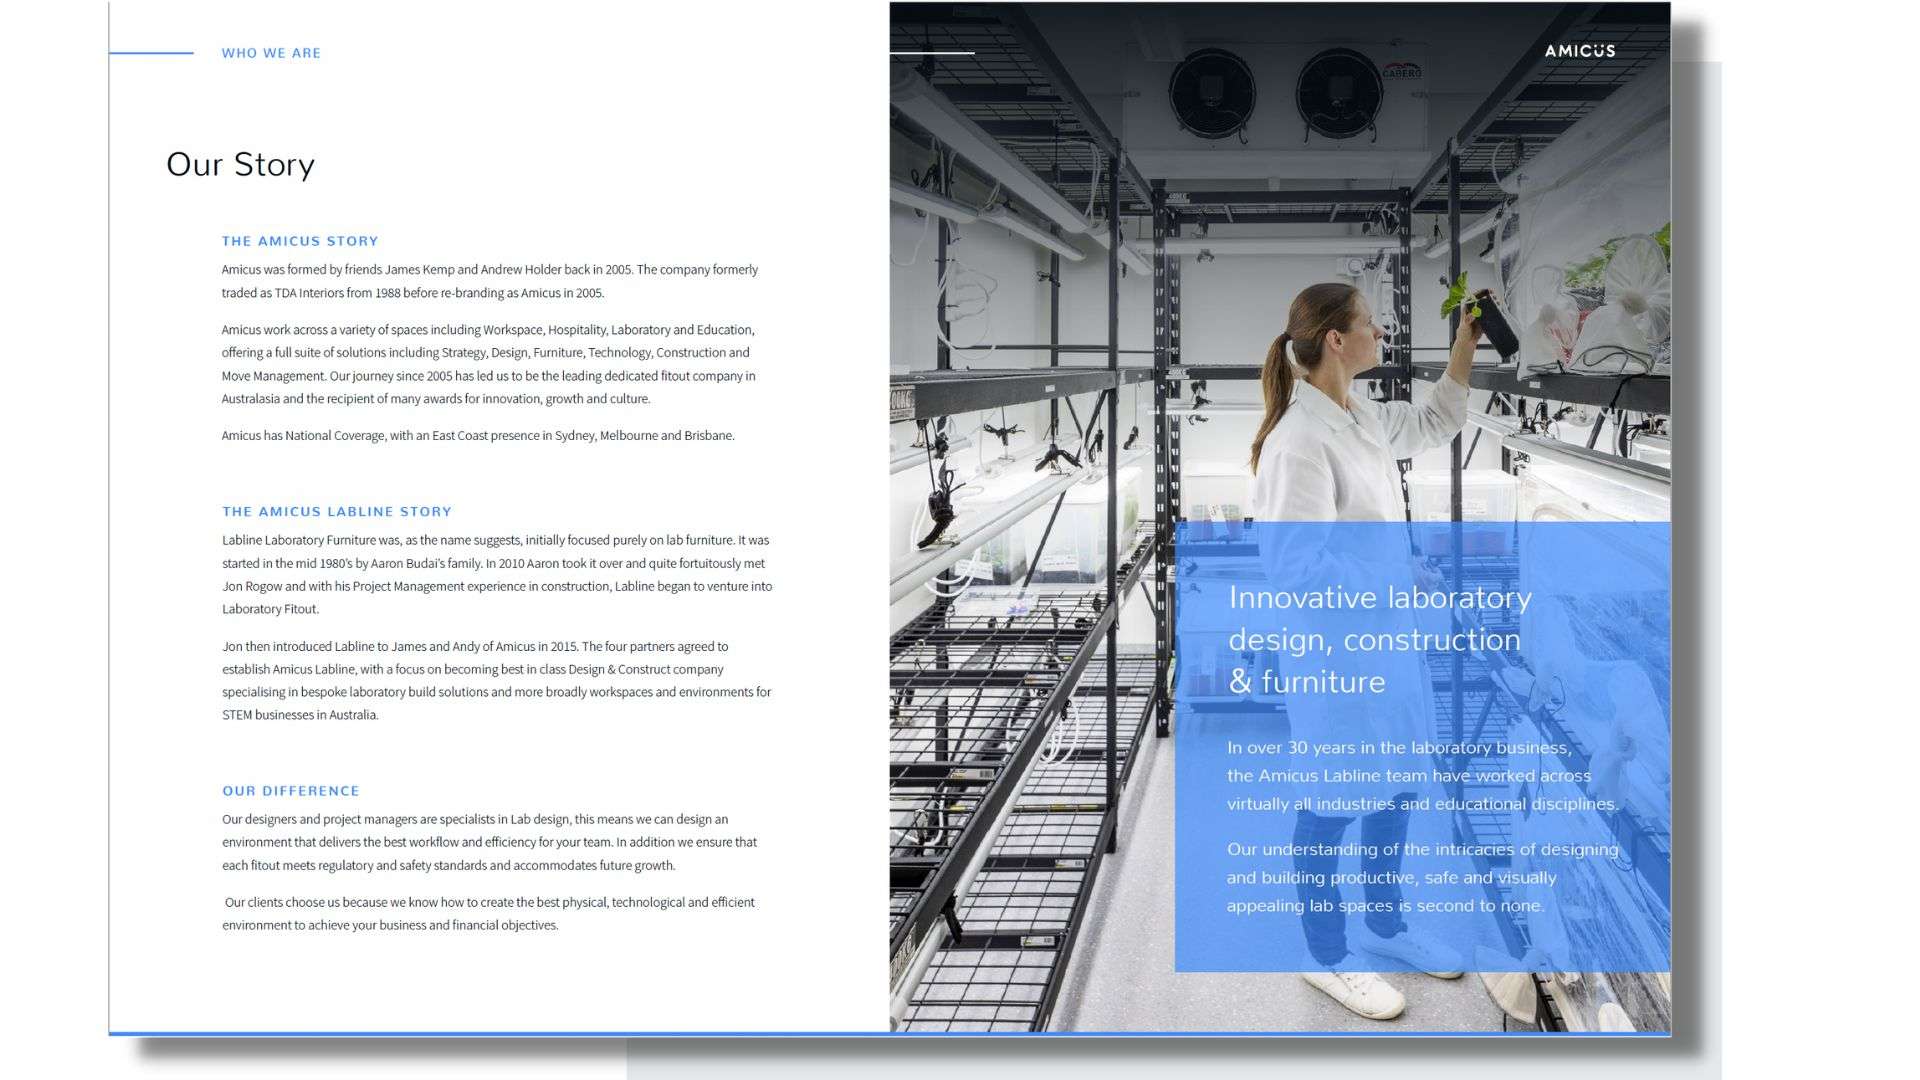Select the 'OUR DIFFERENCE' heading
1920x1080 pixels.
coord(291,791)
